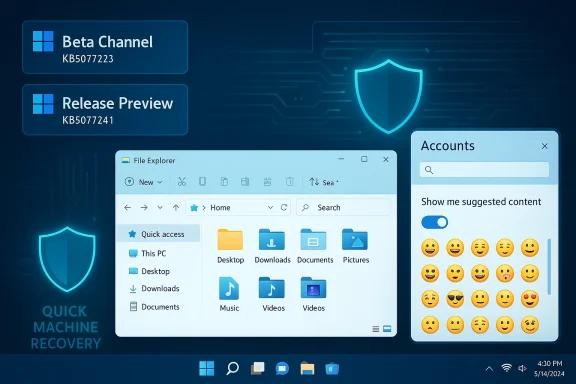The width and height of the screenshot is (576, 384).
Task: Go back with the left arrow
Action: click(127, 208)
